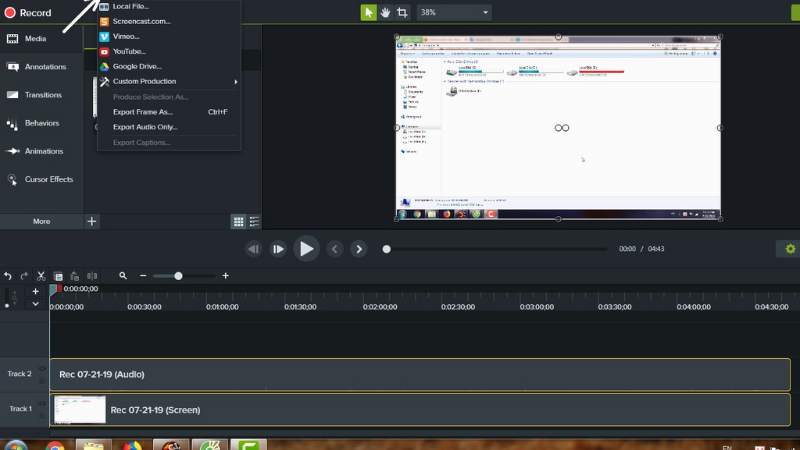Click the timeline zoom magnifier icon

[x=123, y=275]
